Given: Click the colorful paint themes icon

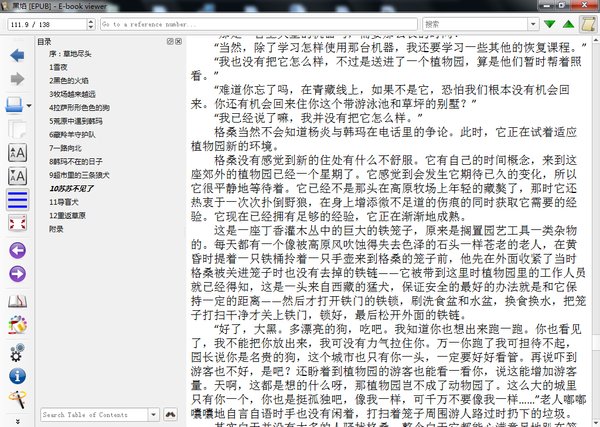Looking at the screenshot, I should pyautogui.click(x=17, y=325).
